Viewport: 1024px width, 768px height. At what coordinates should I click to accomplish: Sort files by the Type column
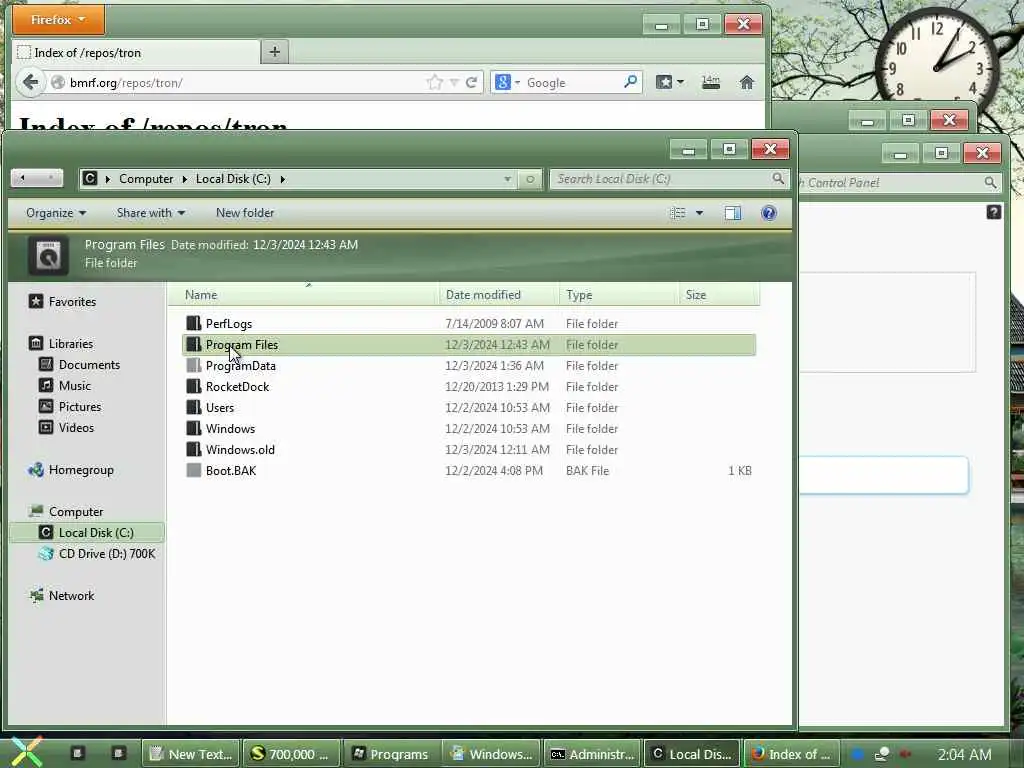click(619, 295)
